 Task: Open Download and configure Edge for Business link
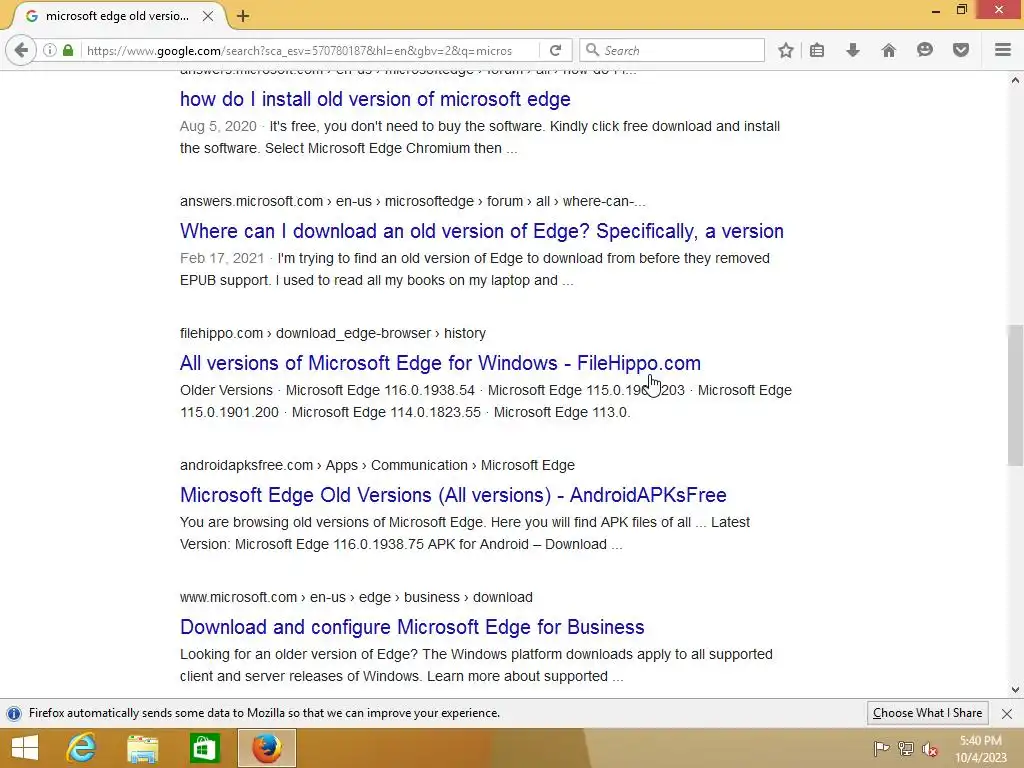(x=412, y=627)
